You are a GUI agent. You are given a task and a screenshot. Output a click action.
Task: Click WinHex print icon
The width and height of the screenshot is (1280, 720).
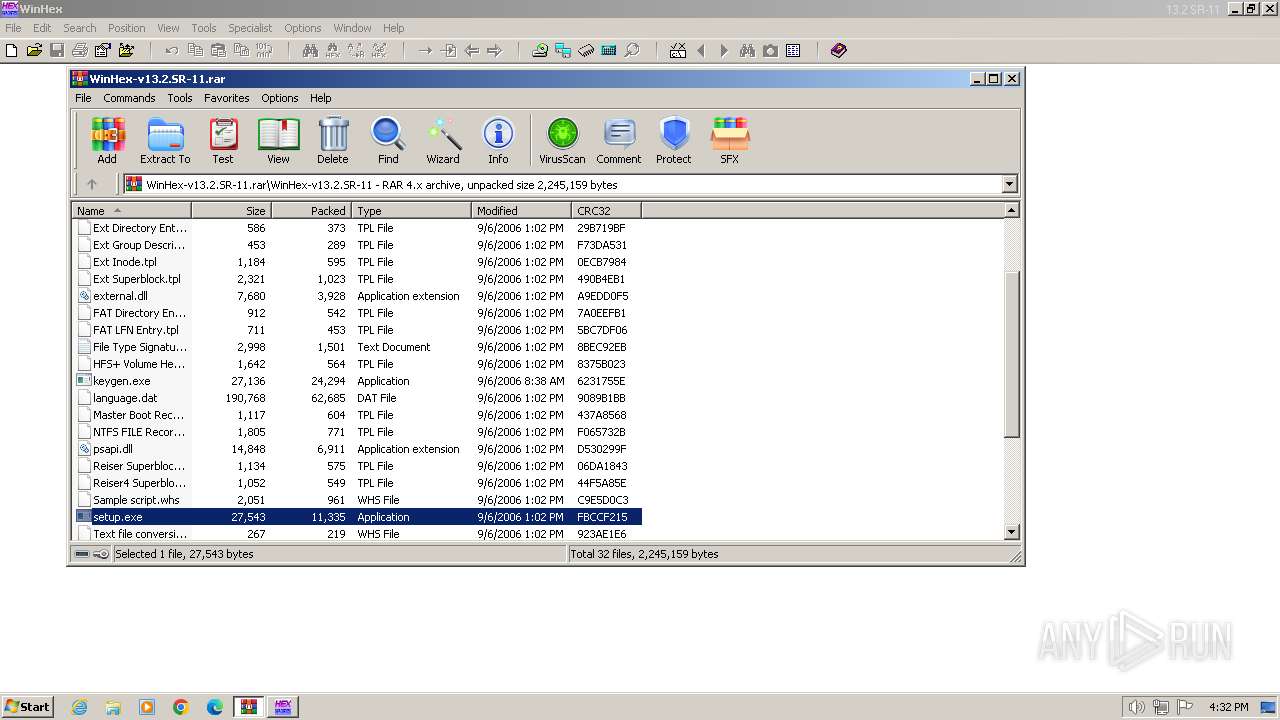[x=80, y=50]
